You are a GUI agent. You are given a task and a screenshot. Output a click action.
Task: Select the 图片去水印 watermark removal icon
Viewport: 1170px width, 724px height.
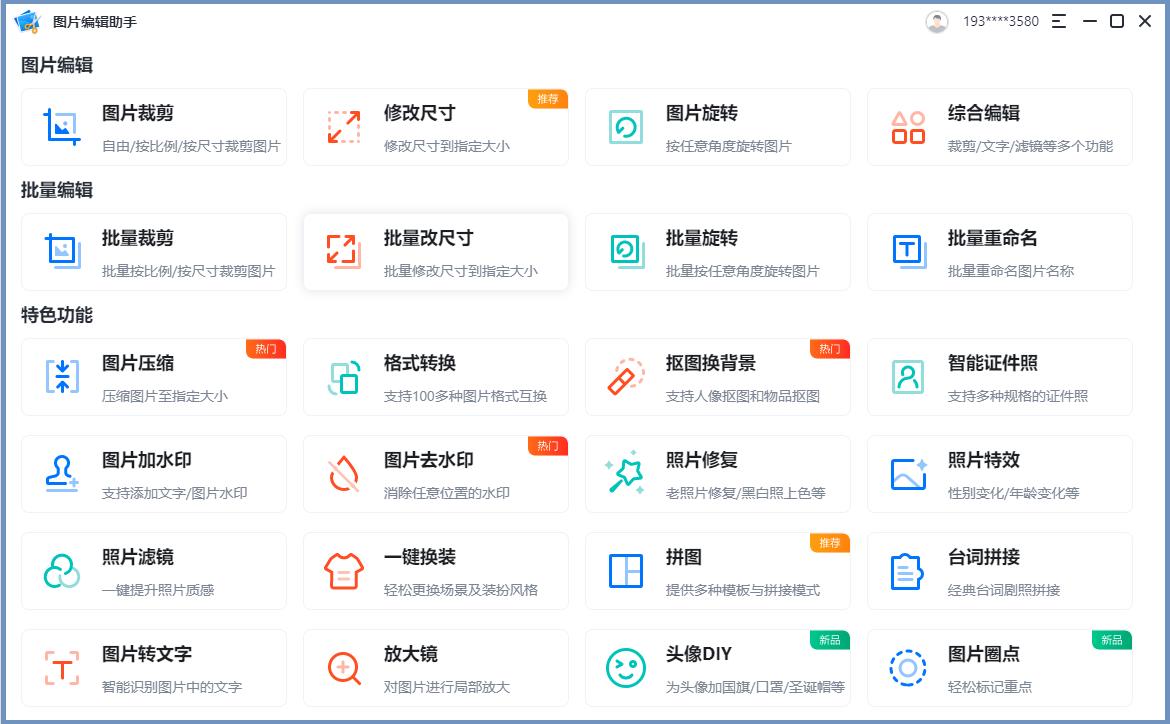(343, 473)
